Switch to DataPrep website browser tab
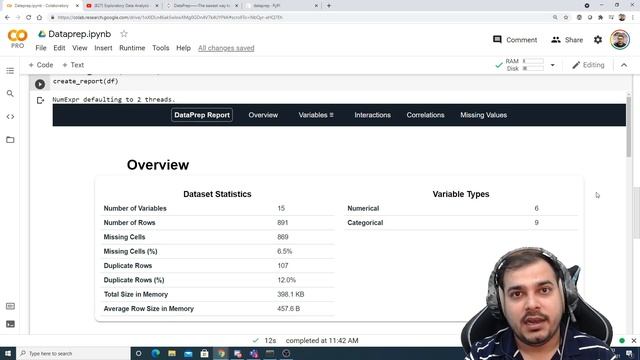 coord(202,6)
